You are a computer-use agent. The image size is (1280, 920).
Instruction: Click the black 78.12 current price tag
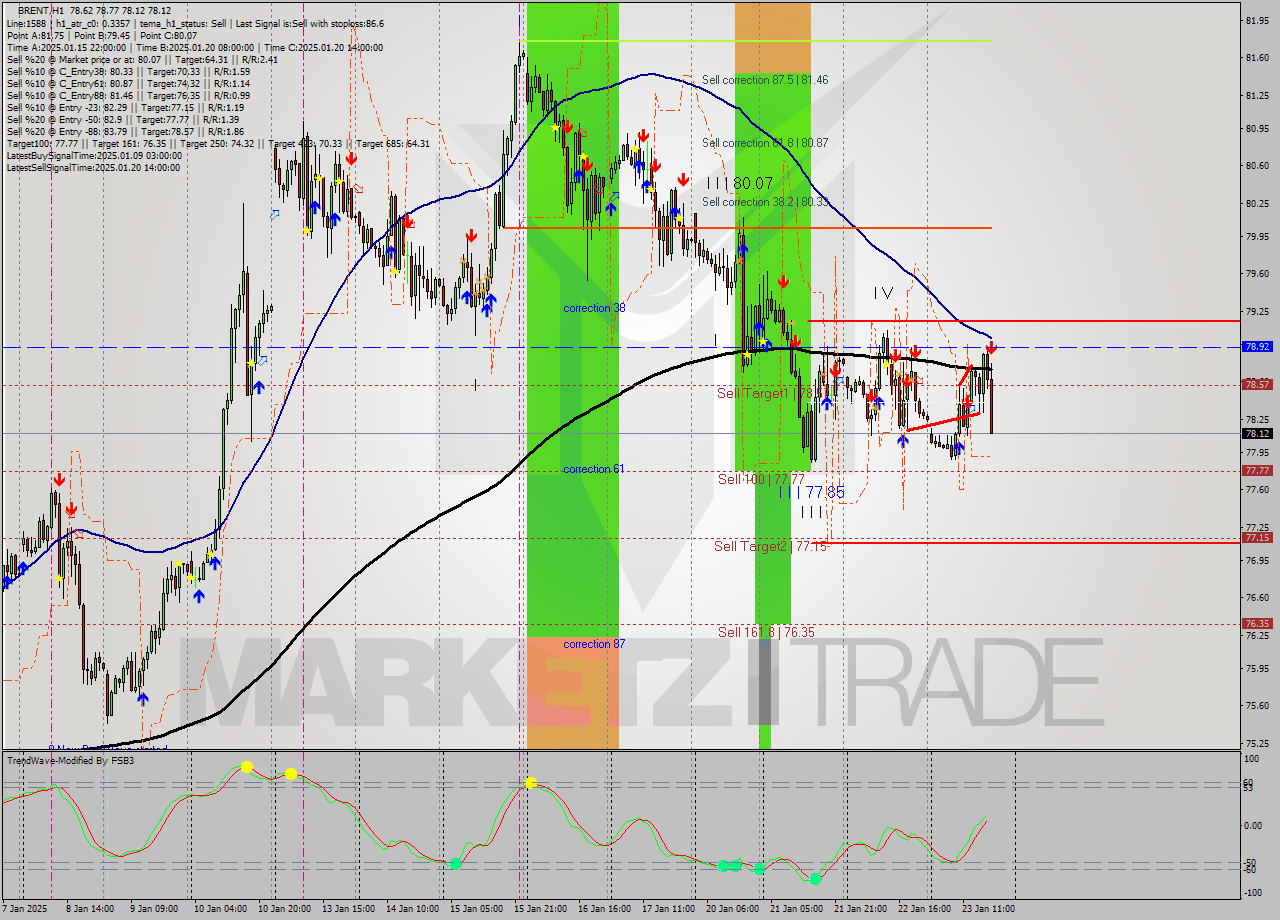coord(1257,433)
